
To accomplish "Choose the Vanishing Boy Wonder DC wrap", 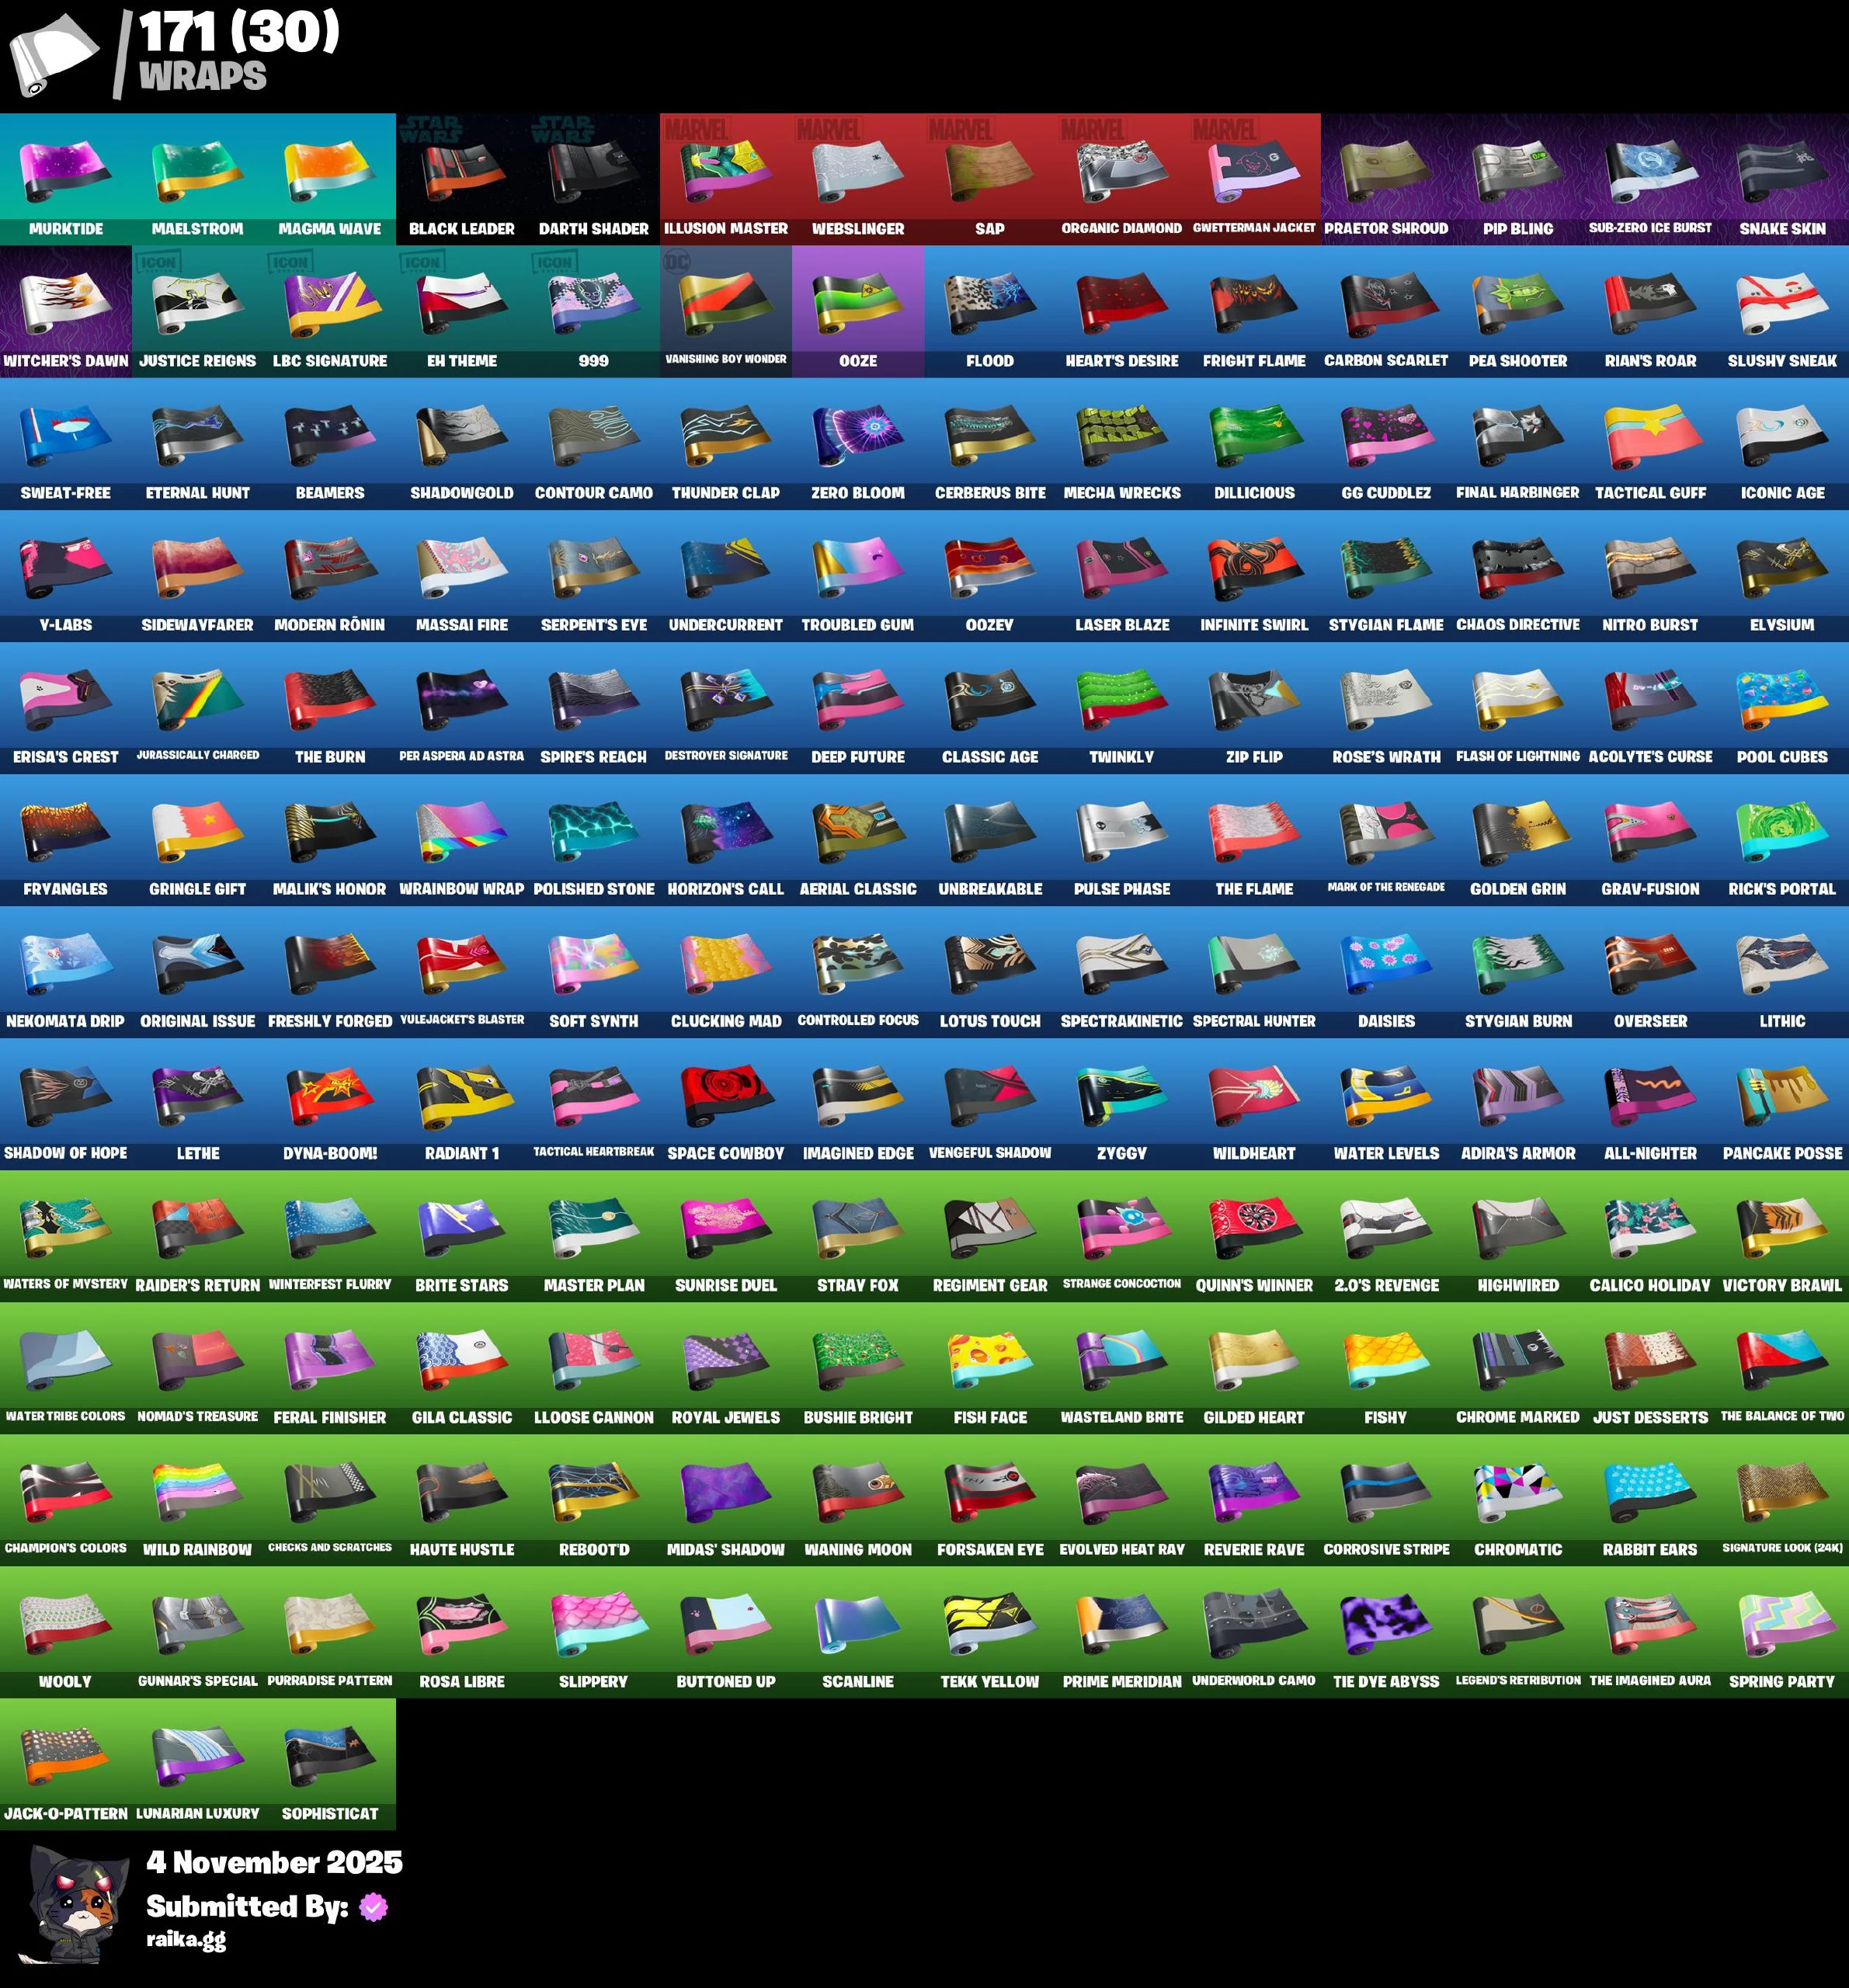I will (x=726, y=304).
